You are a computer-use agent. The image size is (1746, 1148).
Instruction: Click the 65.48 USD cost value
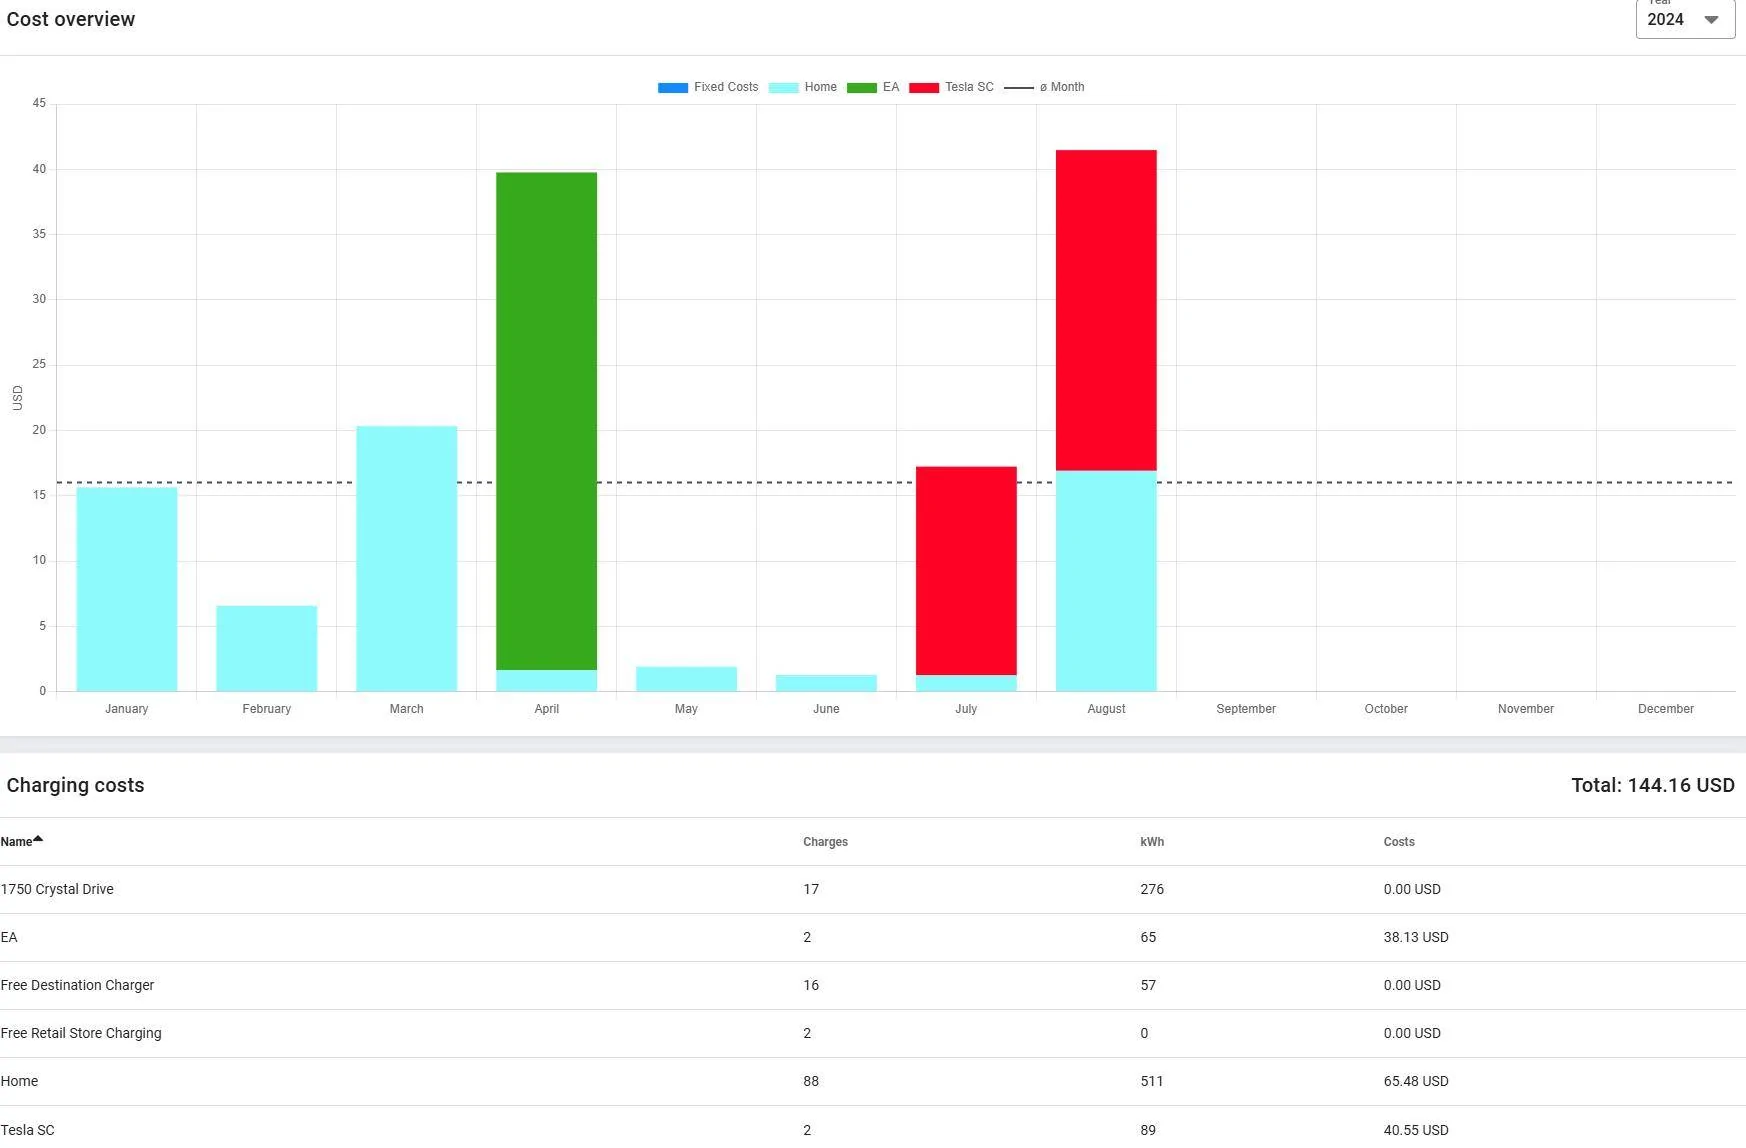[1416, 1081]
